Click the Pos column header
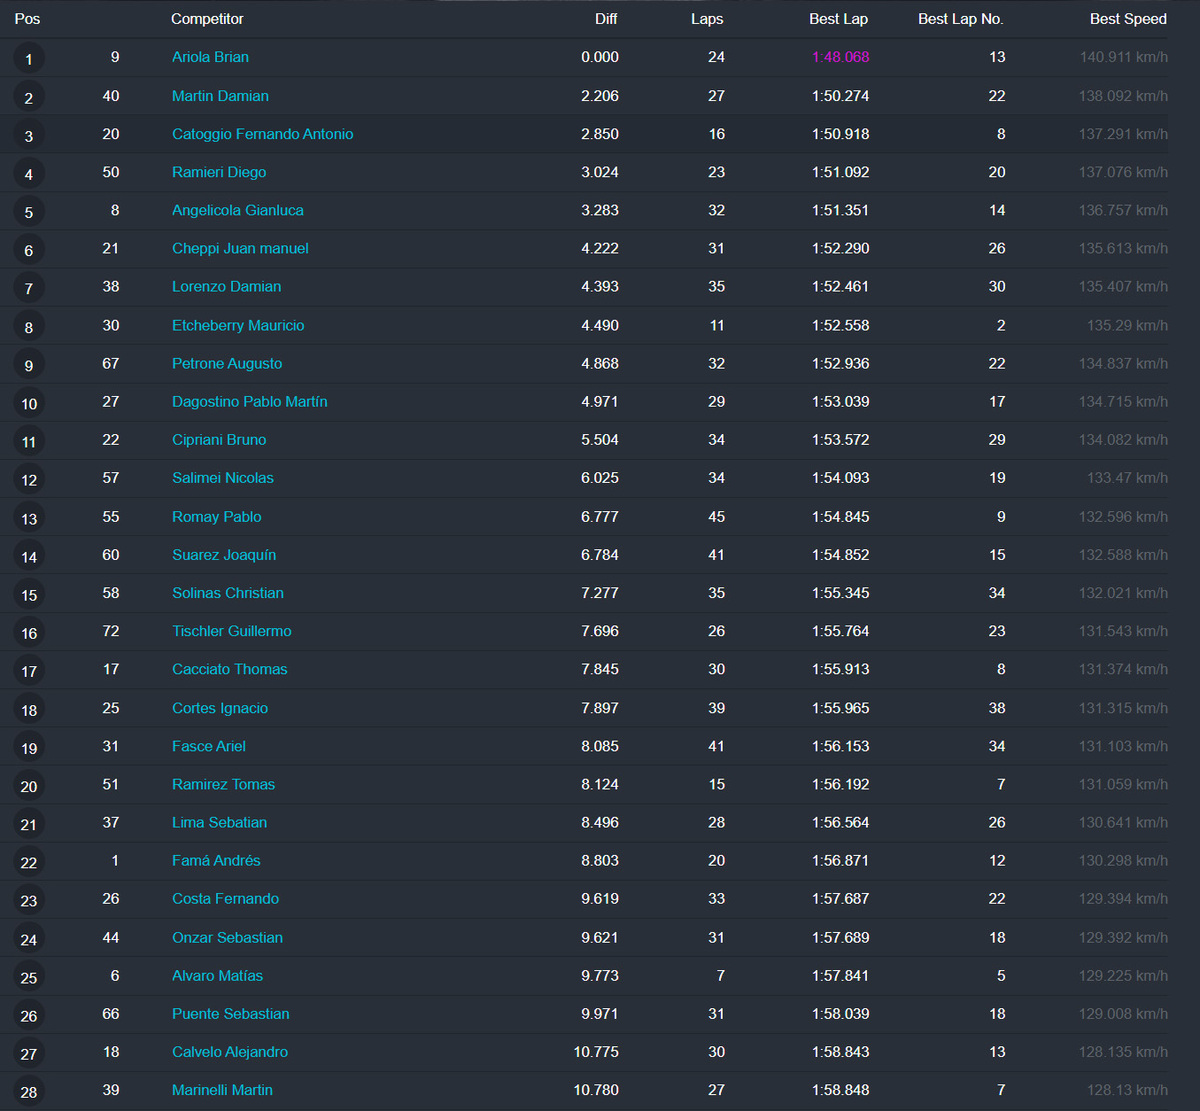The width and height of the screenshot is (1200, 1111). click(27, 19)
